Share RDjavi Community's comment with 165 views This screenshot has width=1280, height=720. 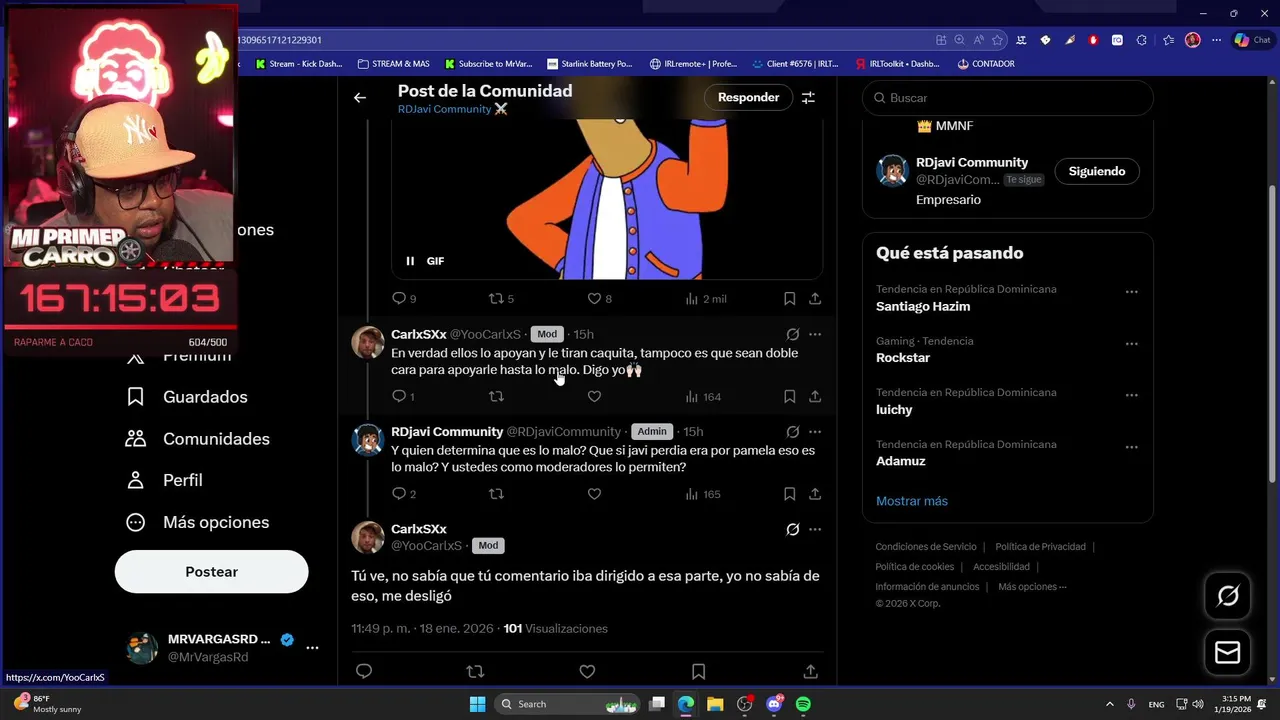click(815, 494)
